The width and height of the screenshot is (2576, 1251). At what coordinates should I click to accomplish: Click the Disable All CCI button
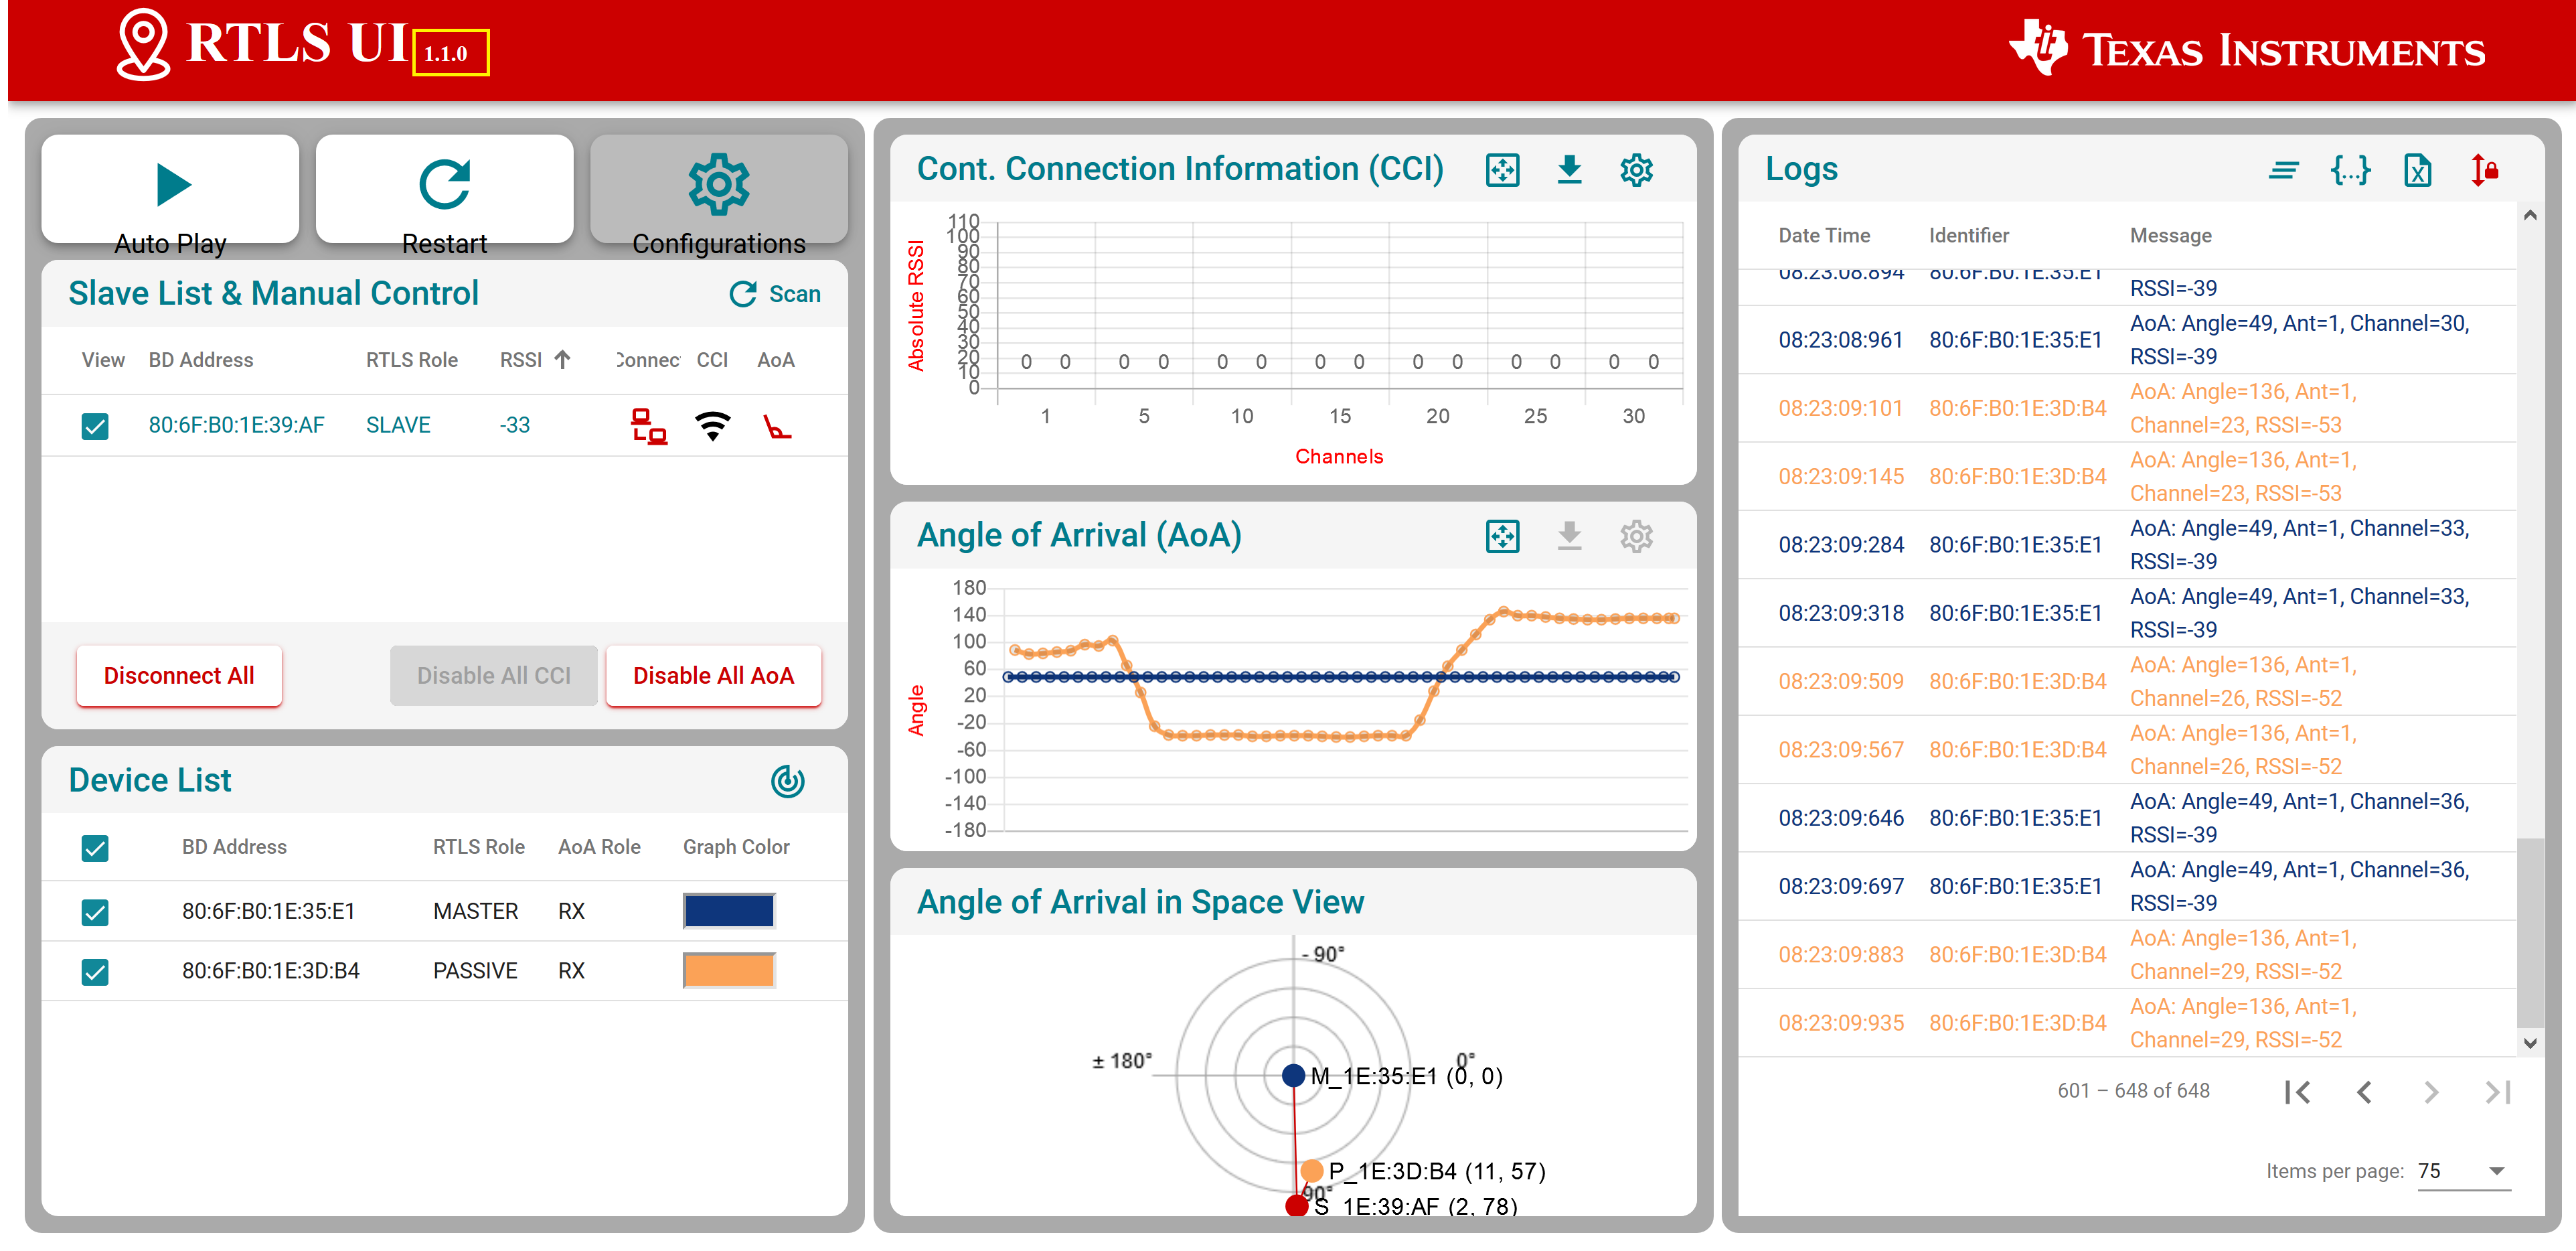coord(494,676)
